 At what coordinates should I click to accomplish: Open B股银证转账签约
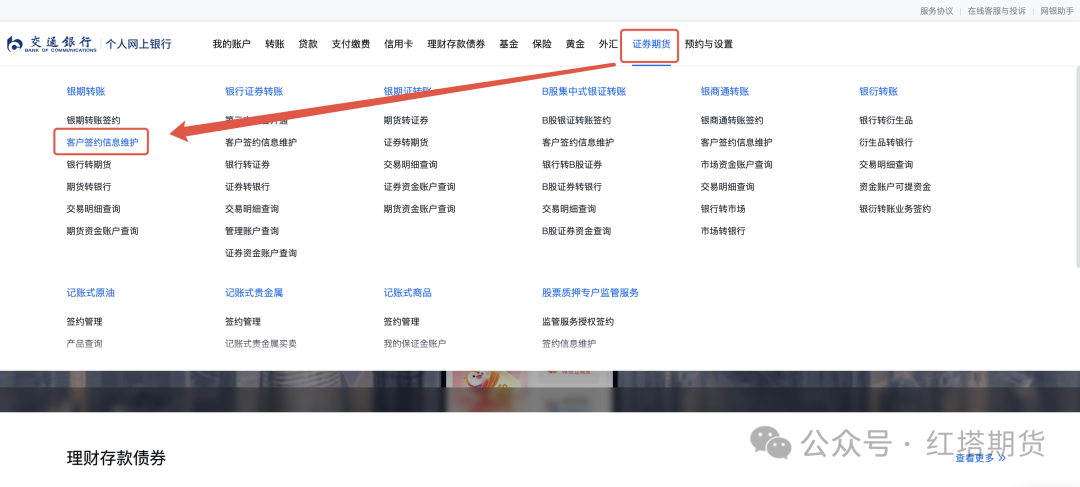577,121
